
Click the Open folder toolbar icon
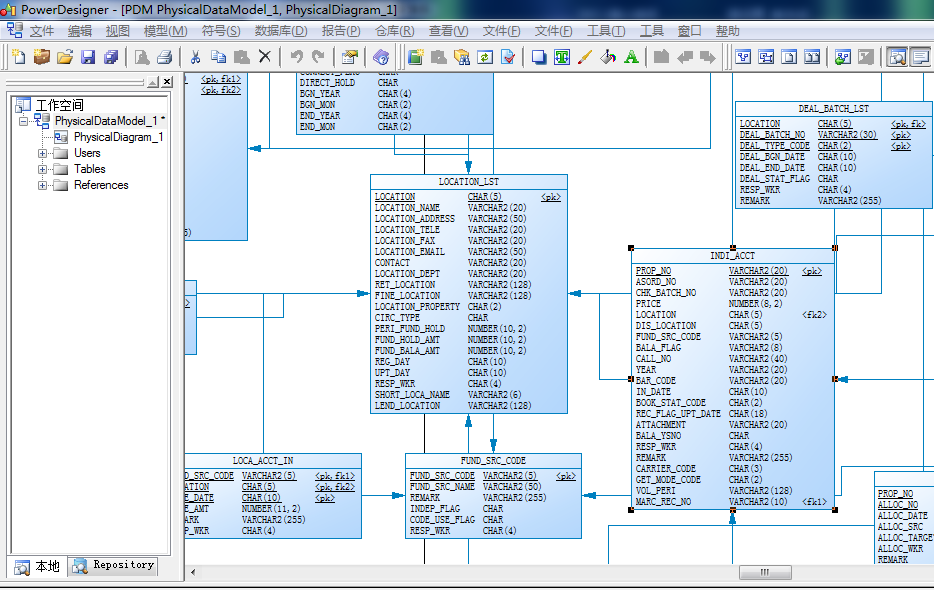pos(65,57)
